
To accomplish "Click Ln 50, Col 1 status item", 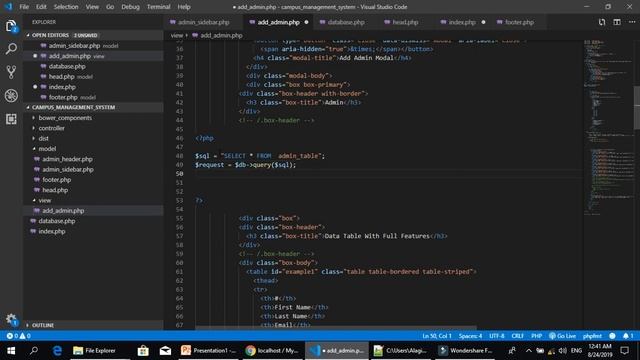I will click(x=437, y=336).
